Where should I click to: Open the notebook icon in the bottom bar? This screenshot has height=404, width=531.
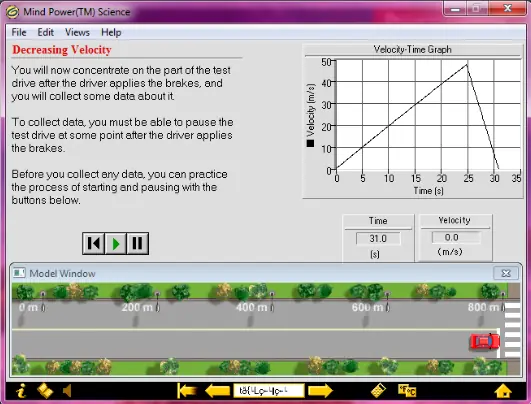pyautogui.click(x=45, y=391)
